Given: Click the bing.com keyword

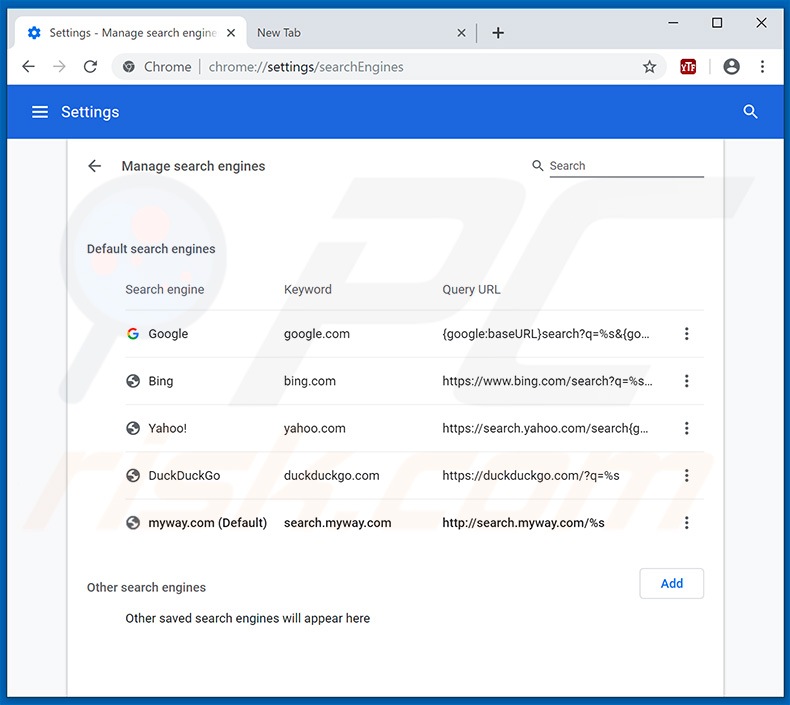Looking at the screenshot, I should pyautogui.click(x=310, y=381).
